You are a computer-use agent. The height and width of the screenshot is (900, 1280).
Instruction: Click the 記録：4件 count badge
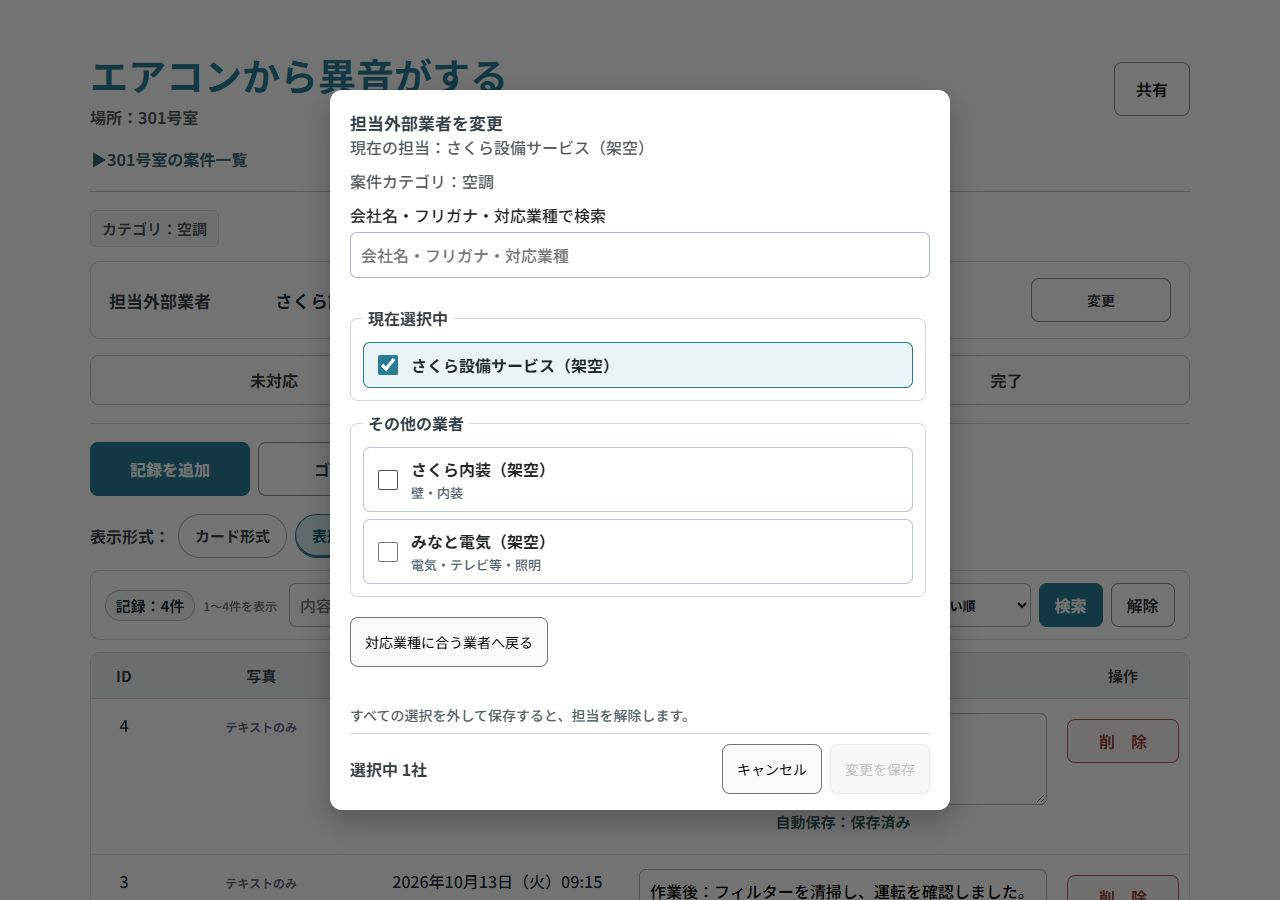pos(150,605)
